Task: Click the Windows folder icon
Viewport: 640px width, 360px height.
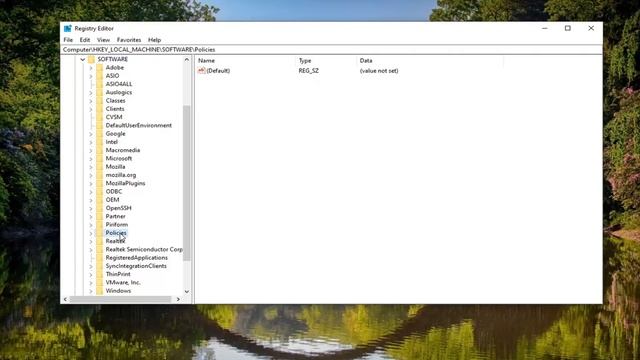Action: click(100, 291)
